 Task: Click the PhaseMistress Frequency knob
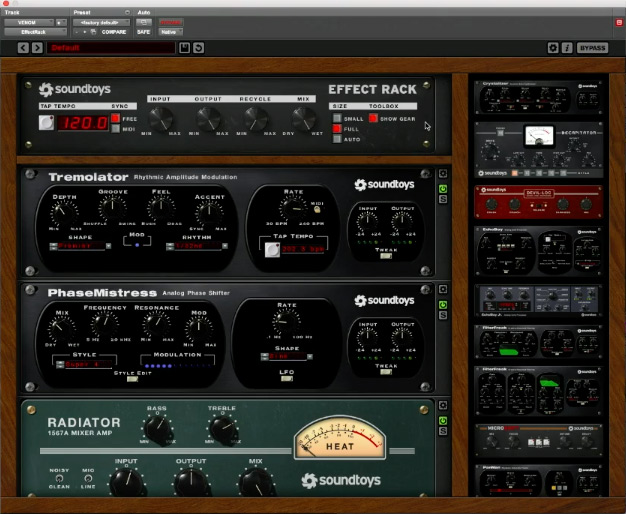pos(104,324)
